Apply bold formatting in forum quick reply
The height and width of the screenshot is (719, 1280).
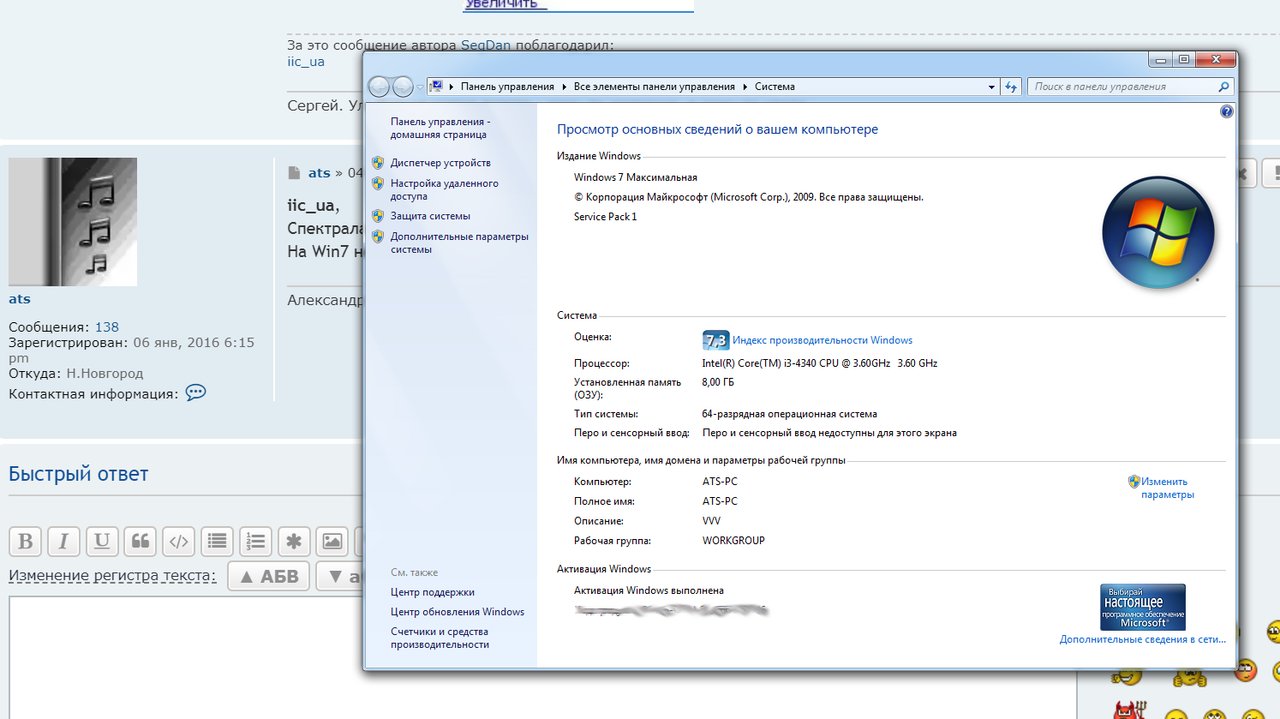pyautogui.click(x=25, y=542)
